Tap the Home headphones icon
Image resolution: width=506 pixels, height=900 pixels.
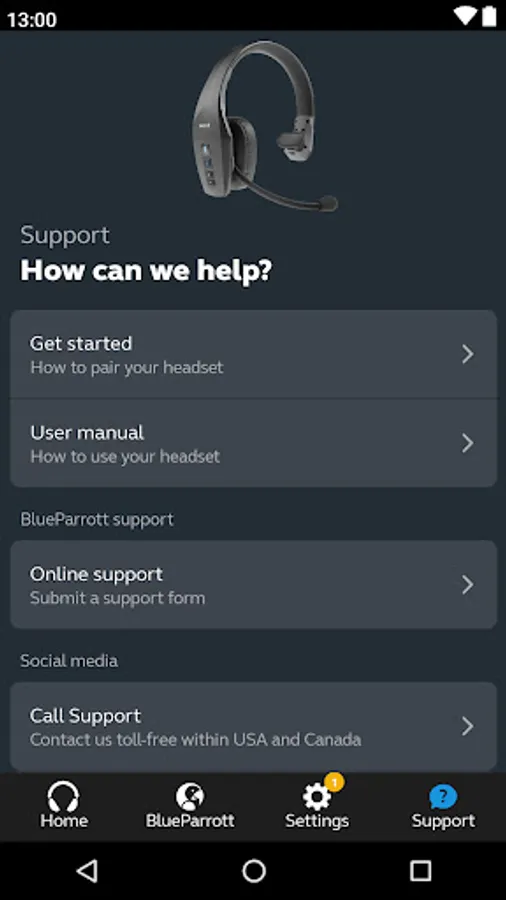click(63, 796)
